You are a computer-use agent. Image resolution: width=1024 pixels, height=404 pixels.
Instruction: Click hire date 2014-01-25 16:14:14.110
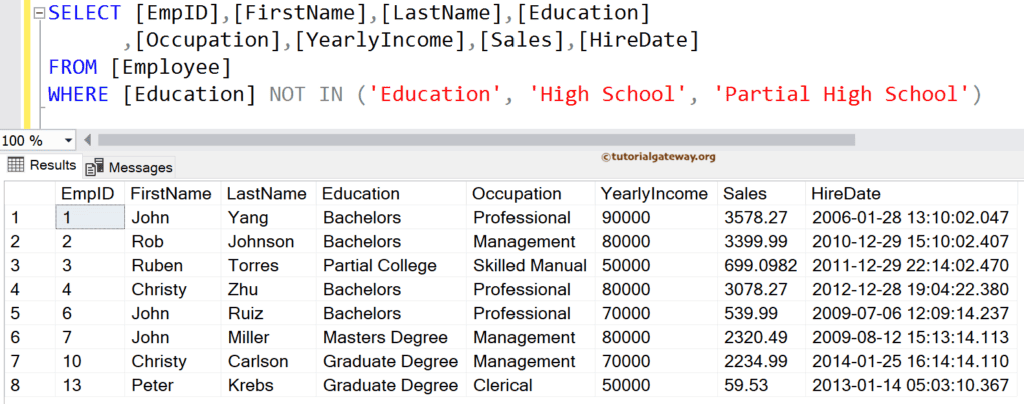[x=912, y=361]
